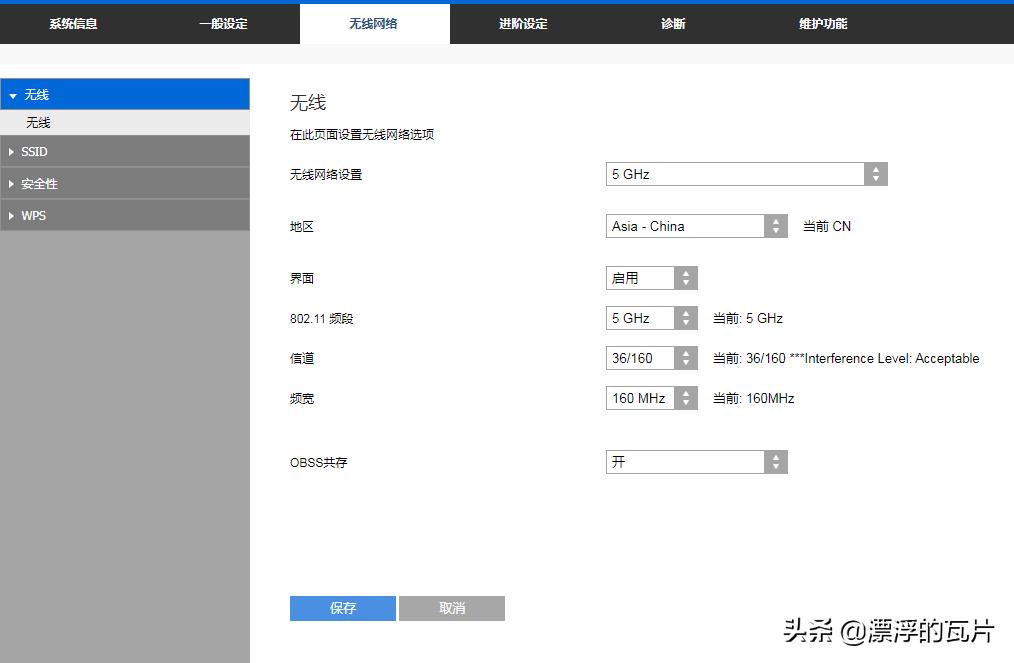Click the 在此页面设置无线网络选项 description text

(361, 135)
